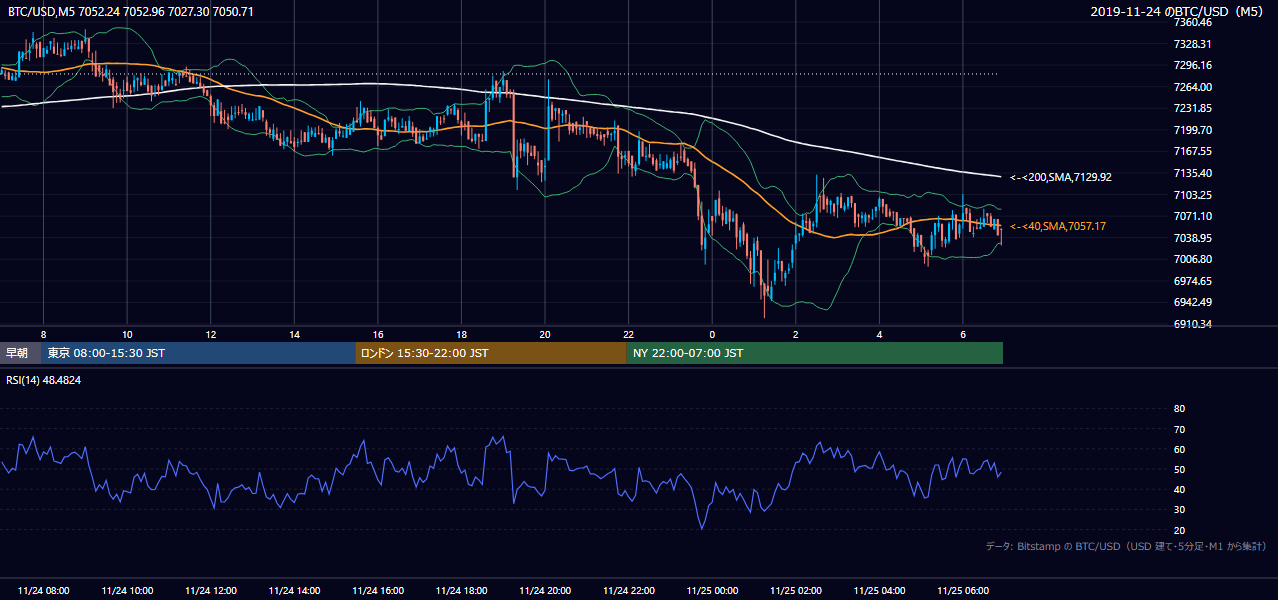Image resolution: width=1278 pixels, height=600 pixels.
Task: Click price axis value 7264.00
Action: [x=1192, y=87]
